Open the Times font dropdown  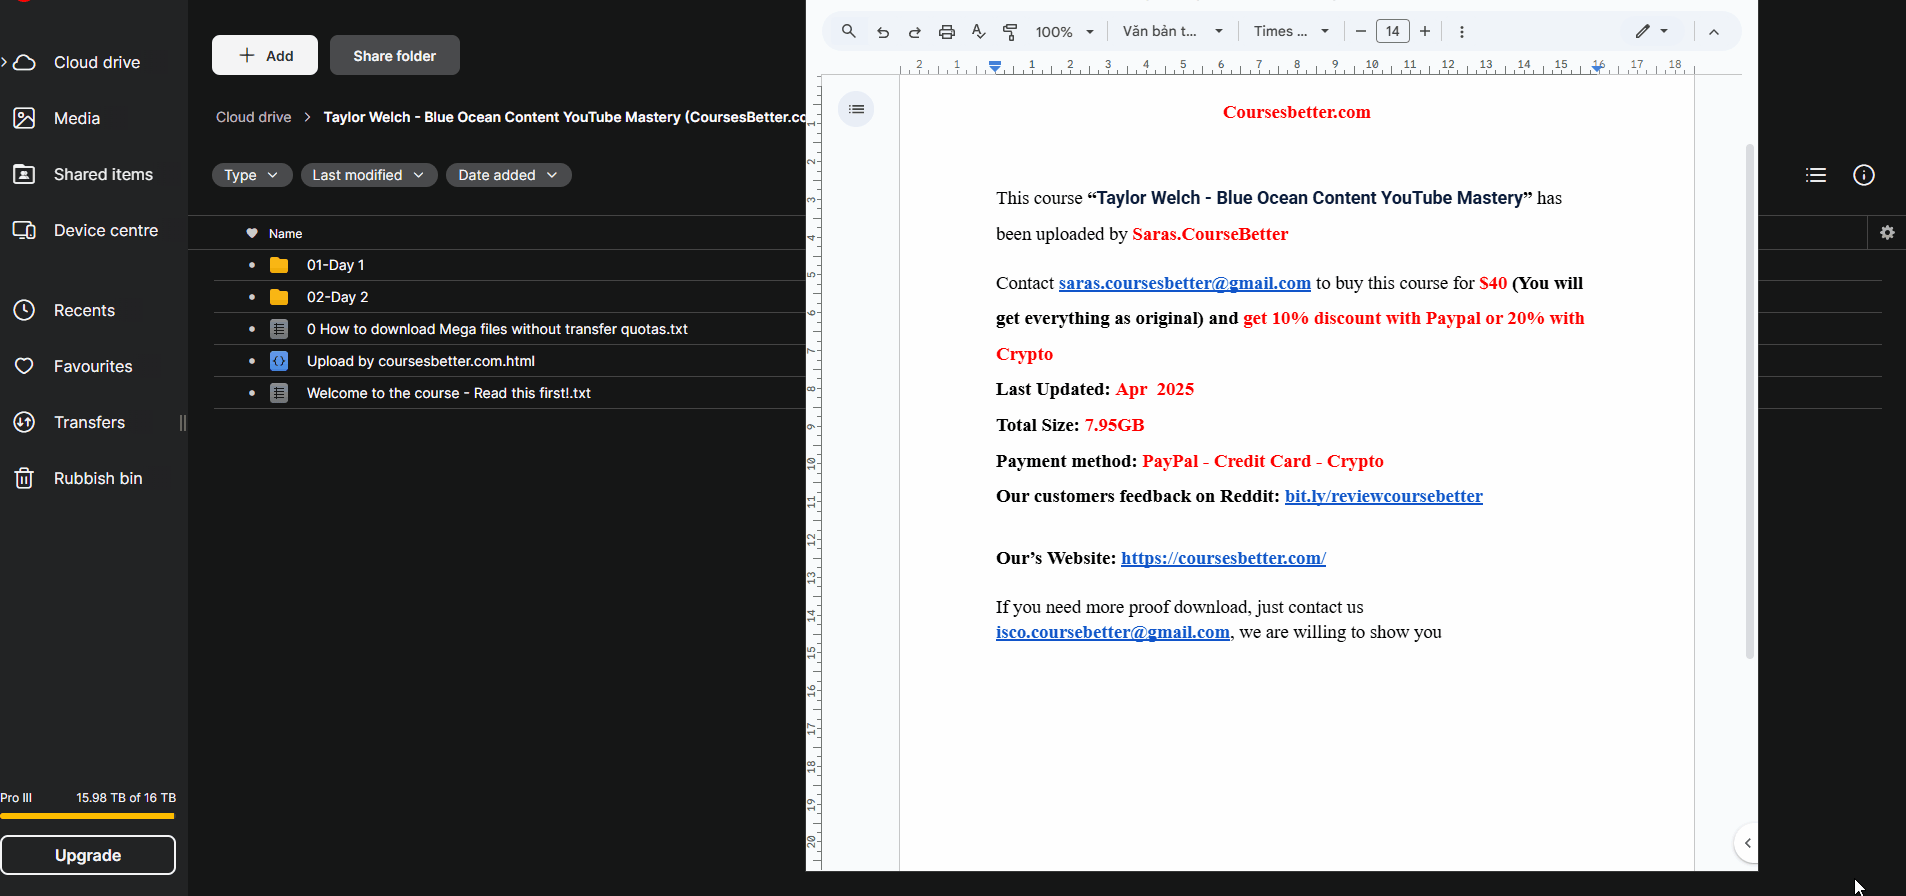1292,32
